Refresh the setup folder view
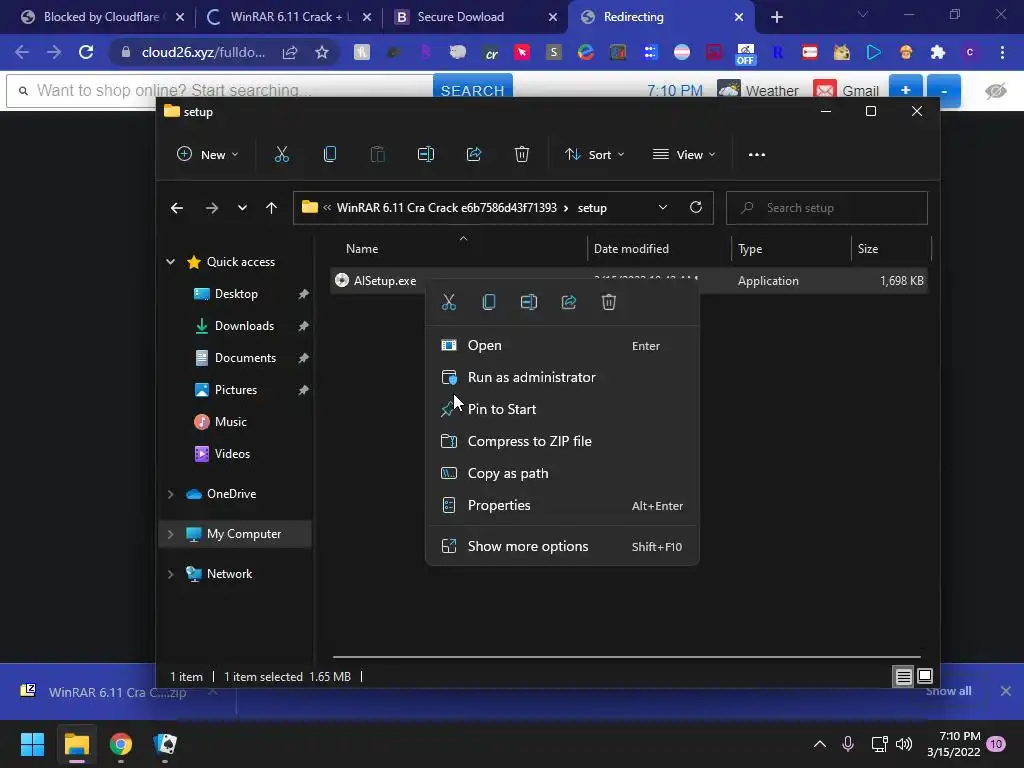 [x=696, y=207]
